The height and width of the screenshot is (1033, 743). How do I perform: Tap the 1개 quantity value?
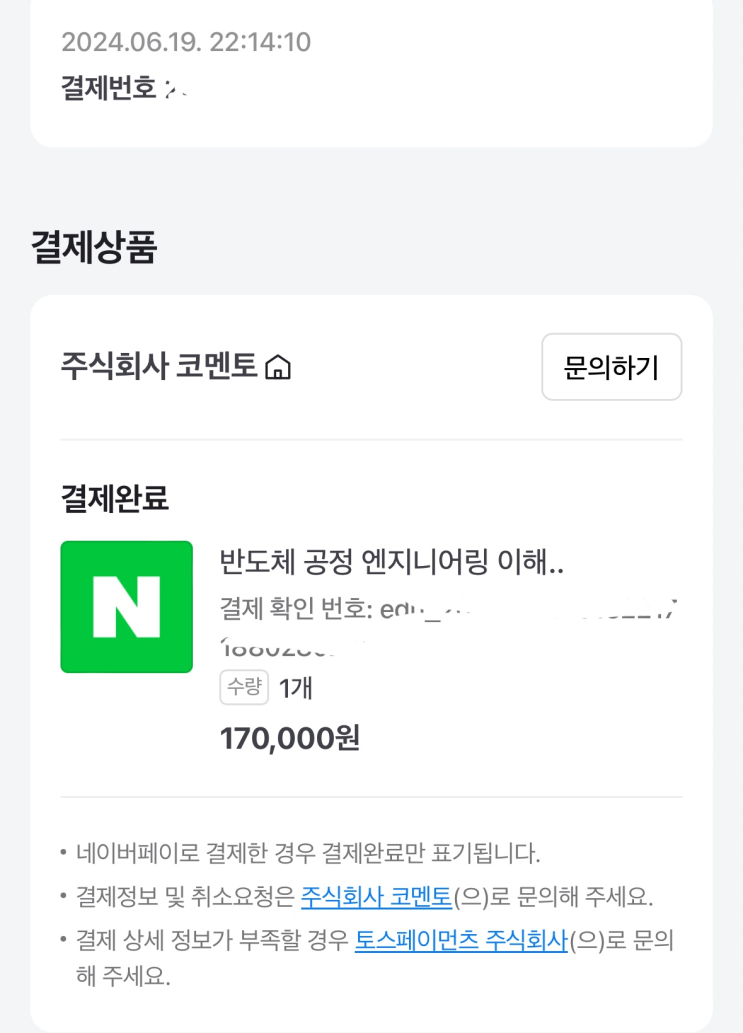(296, 688)
